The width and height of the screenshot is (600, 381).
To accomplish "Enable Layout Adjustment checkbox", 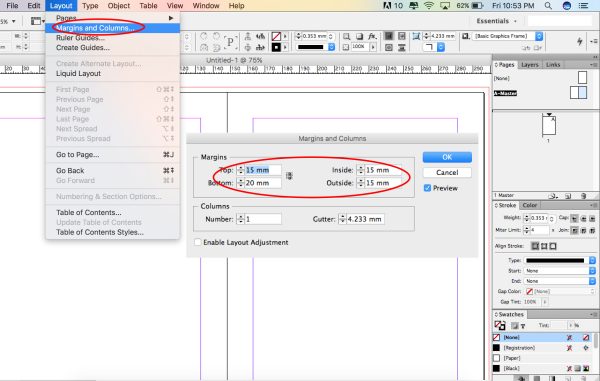I will tap(198, 242).
